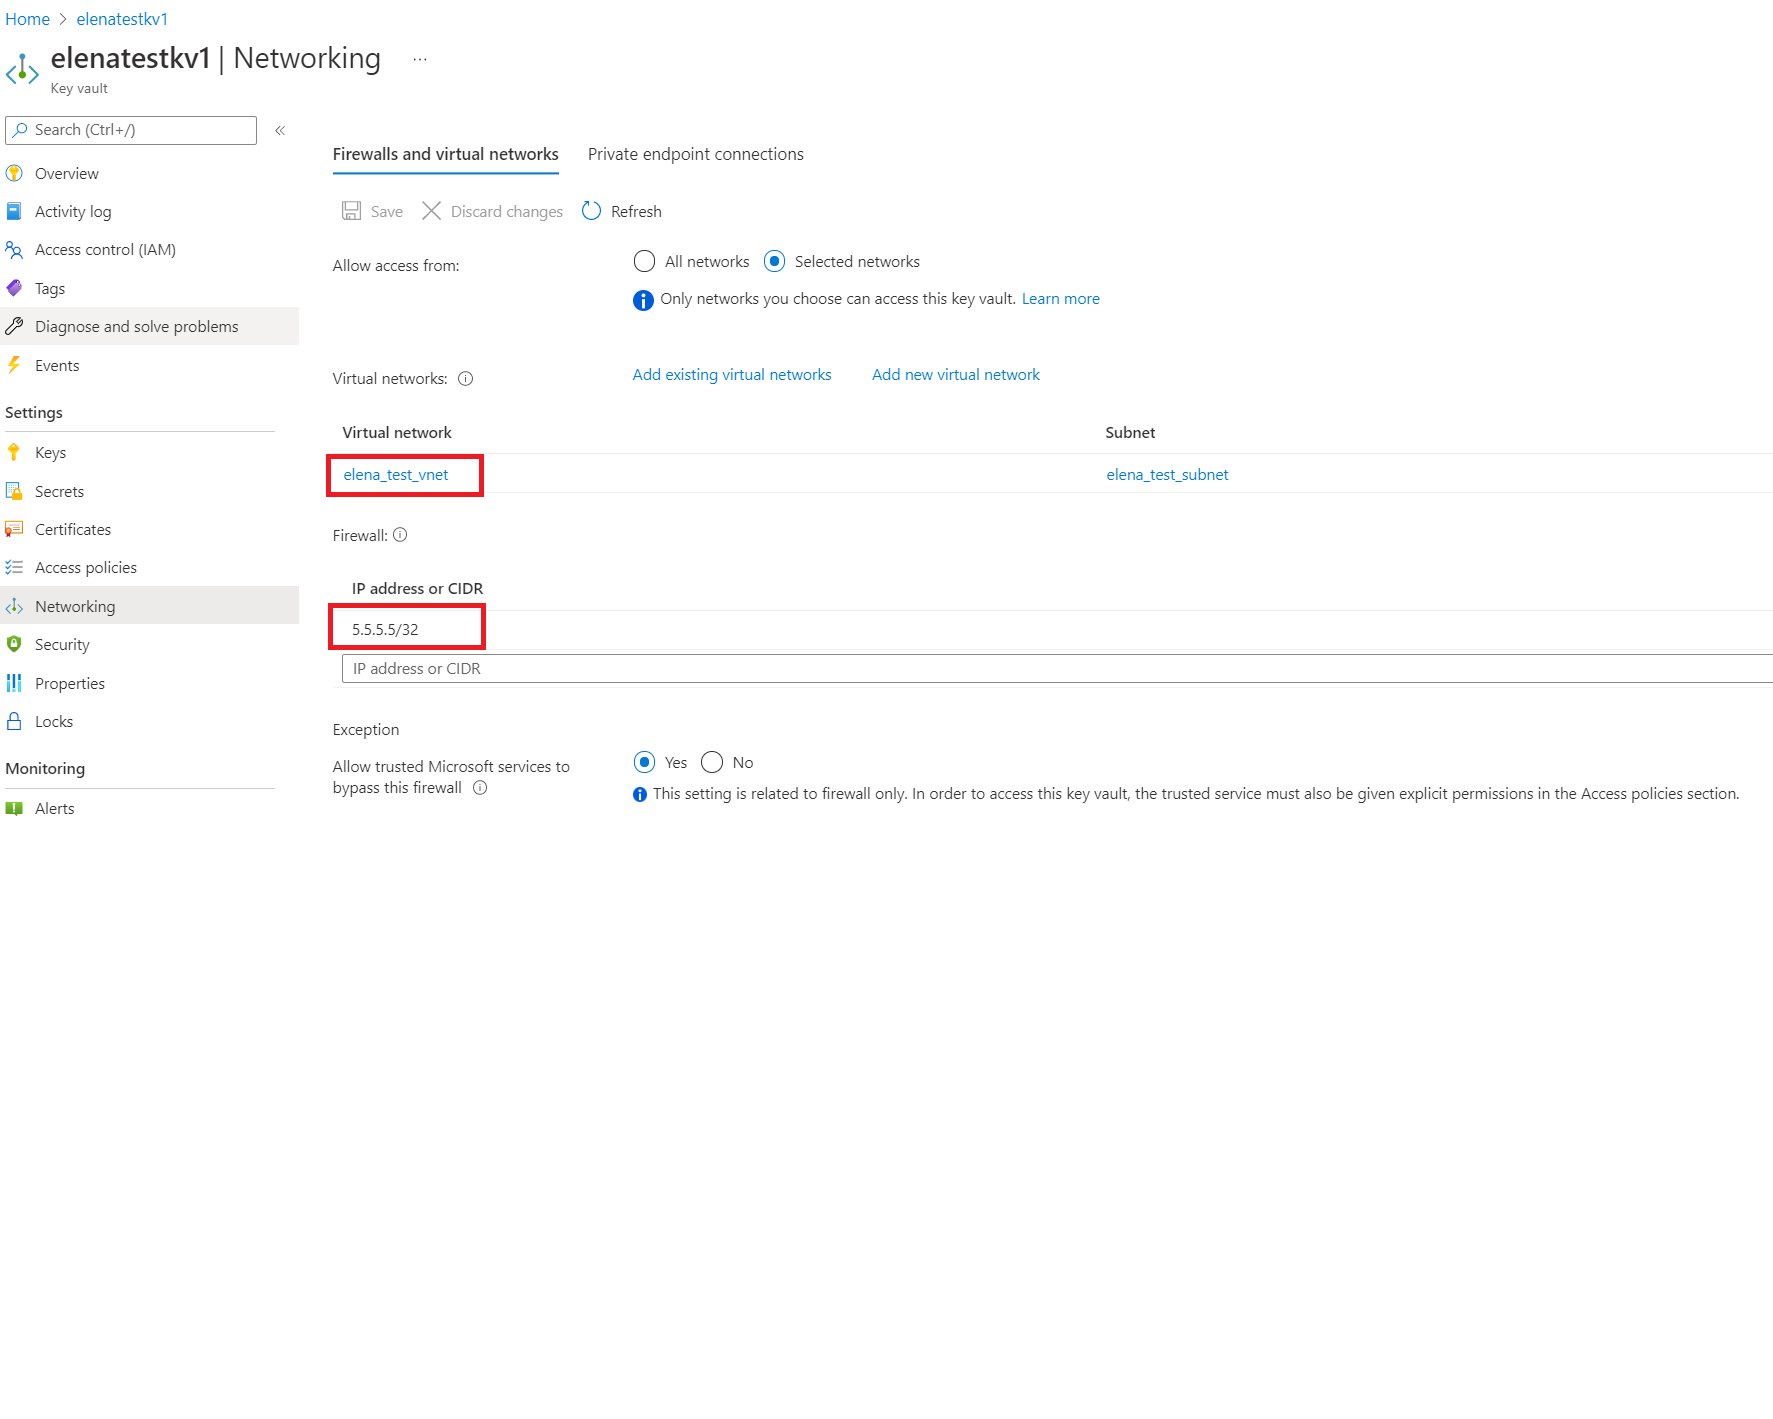1773x1419 pixels.
Task: Open the elena_test_vnet virtual network
Action: click(396, 474)
